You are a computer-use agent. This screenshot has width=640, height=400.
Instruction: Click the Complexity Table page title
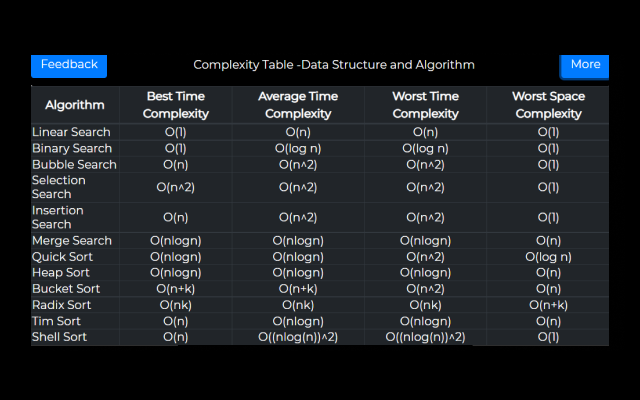334,65
